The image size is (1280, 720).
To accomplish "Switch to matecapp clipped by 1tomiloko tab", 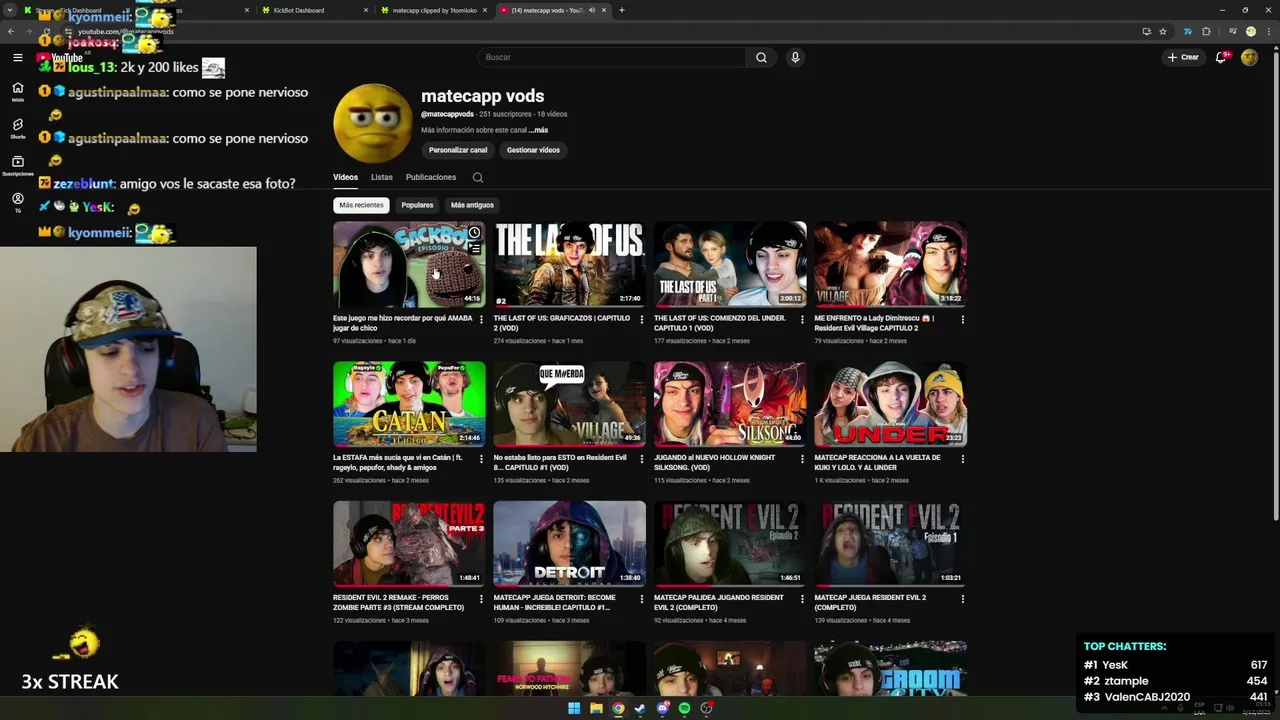I will 433,10.
